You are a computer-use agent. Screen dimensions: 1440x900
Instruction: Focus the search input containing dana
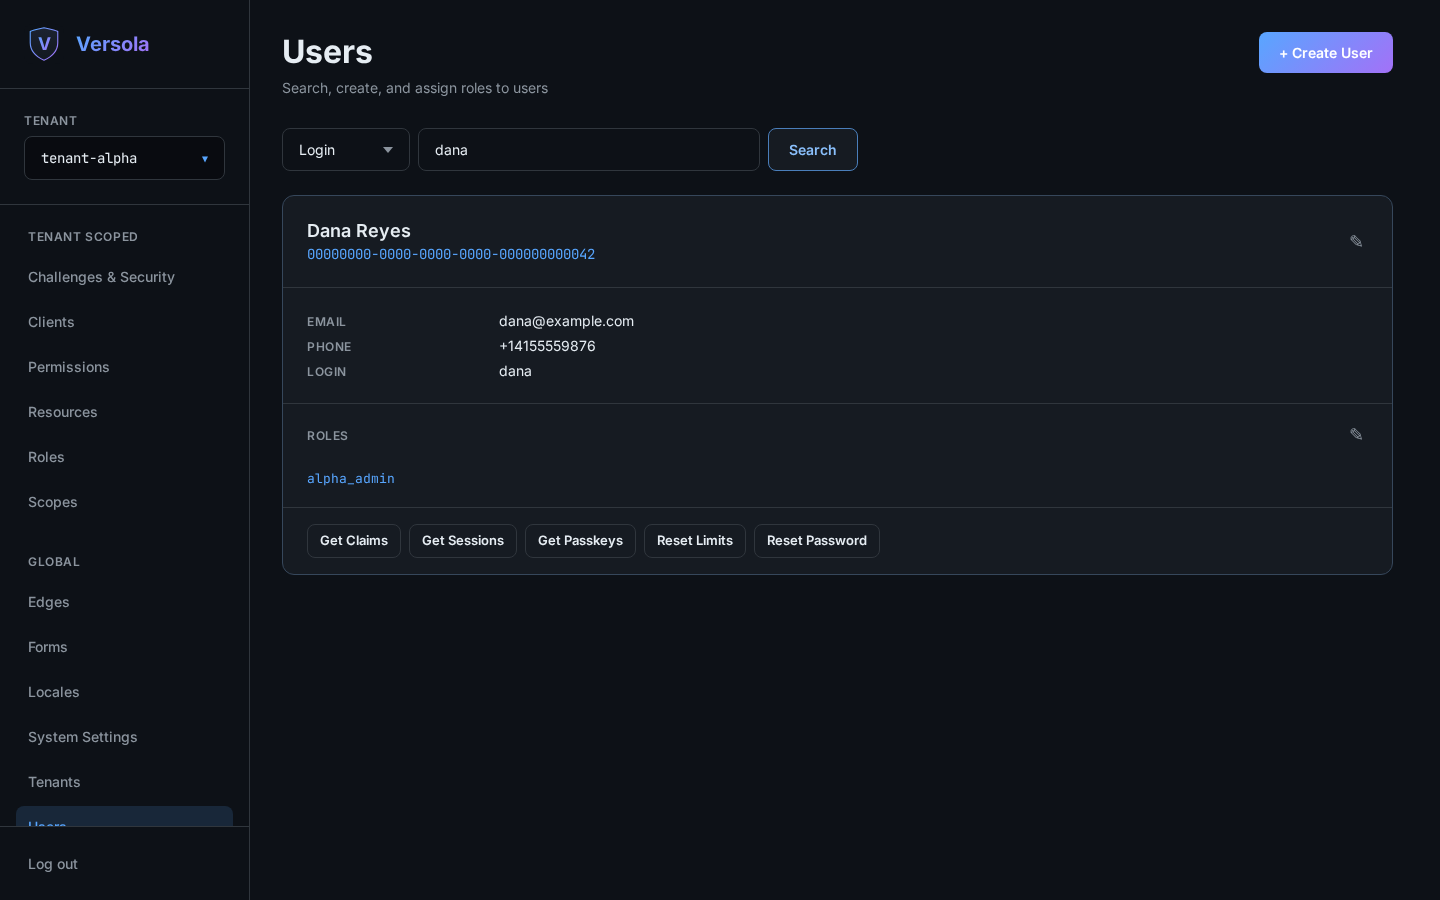(589, 150)
